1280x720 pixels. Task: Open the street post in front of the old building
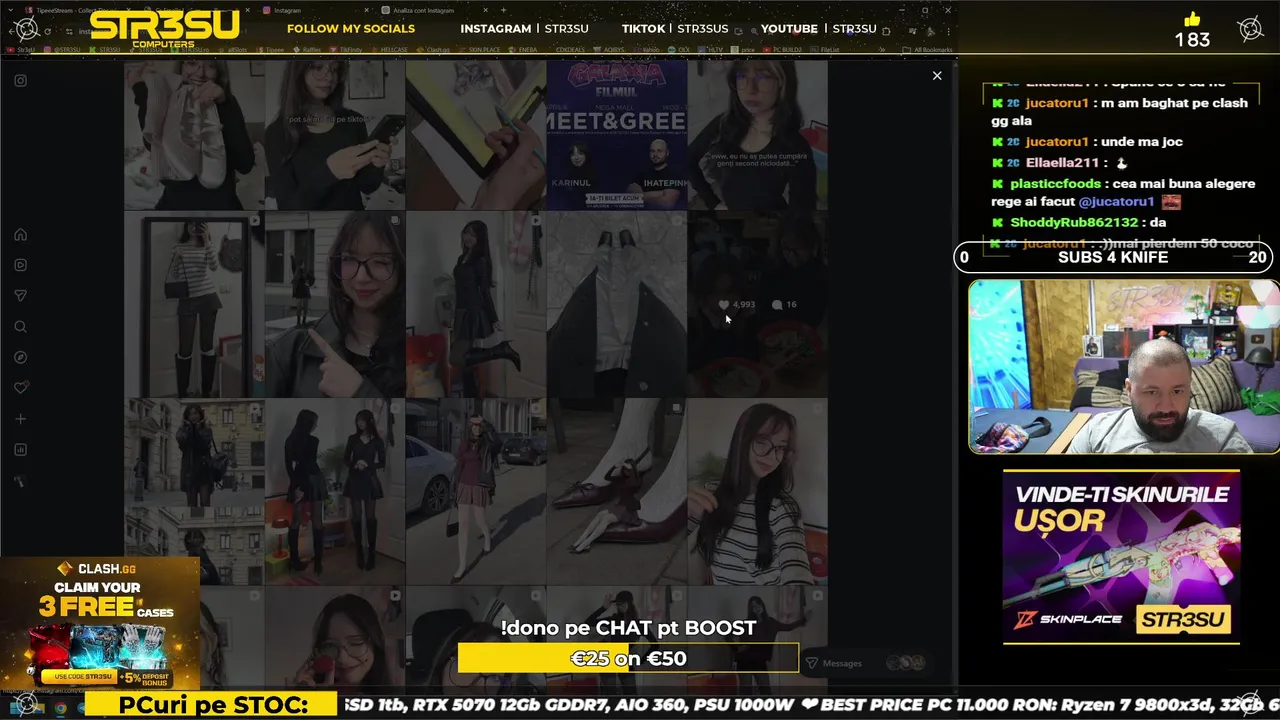[x=194, y=491]
